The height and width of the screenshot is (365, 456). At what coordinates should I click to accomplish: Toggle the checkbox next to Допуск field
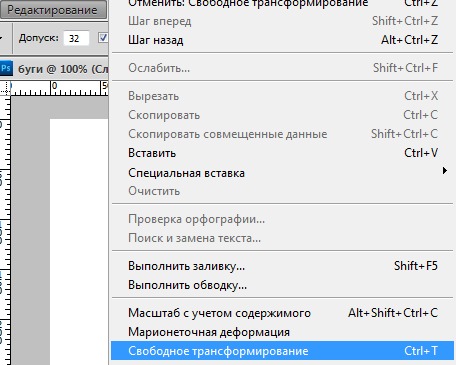pos(103,38)
